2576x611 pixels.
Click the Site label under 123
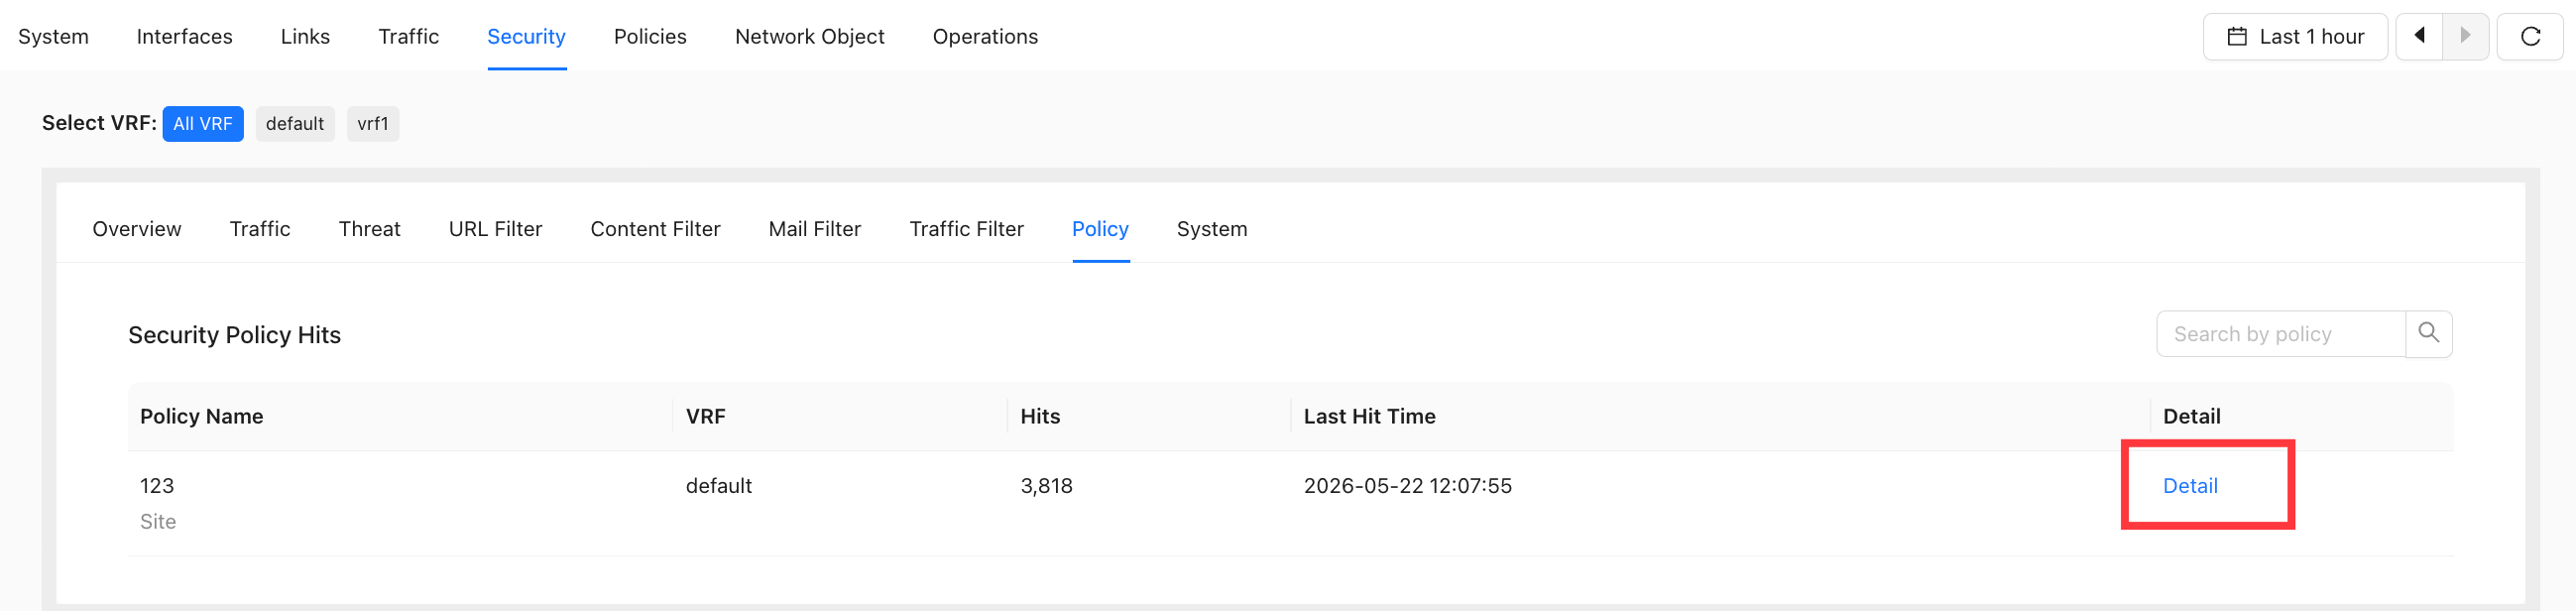pyautogui.click(x=158, y=522)
